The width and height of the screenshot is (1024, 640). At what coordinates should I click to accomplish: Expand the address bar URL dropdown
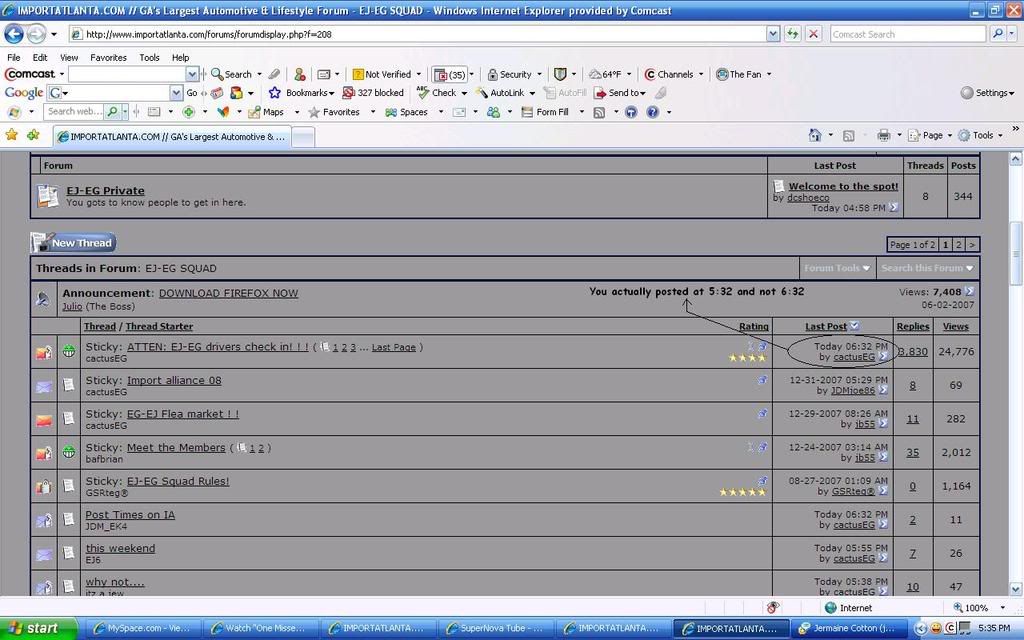(x=773, y=34)
